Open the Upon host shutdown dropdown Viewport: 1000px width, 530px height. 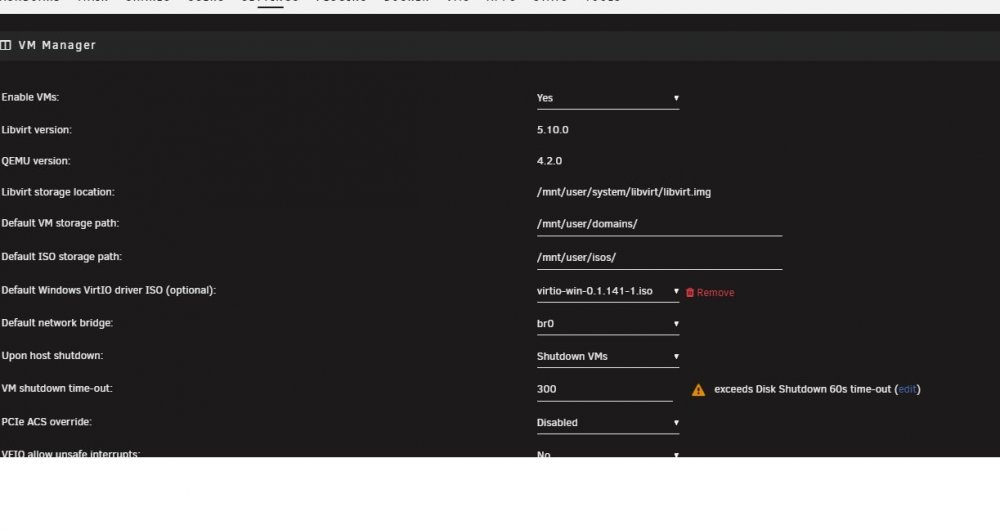[x=608, y=357]
